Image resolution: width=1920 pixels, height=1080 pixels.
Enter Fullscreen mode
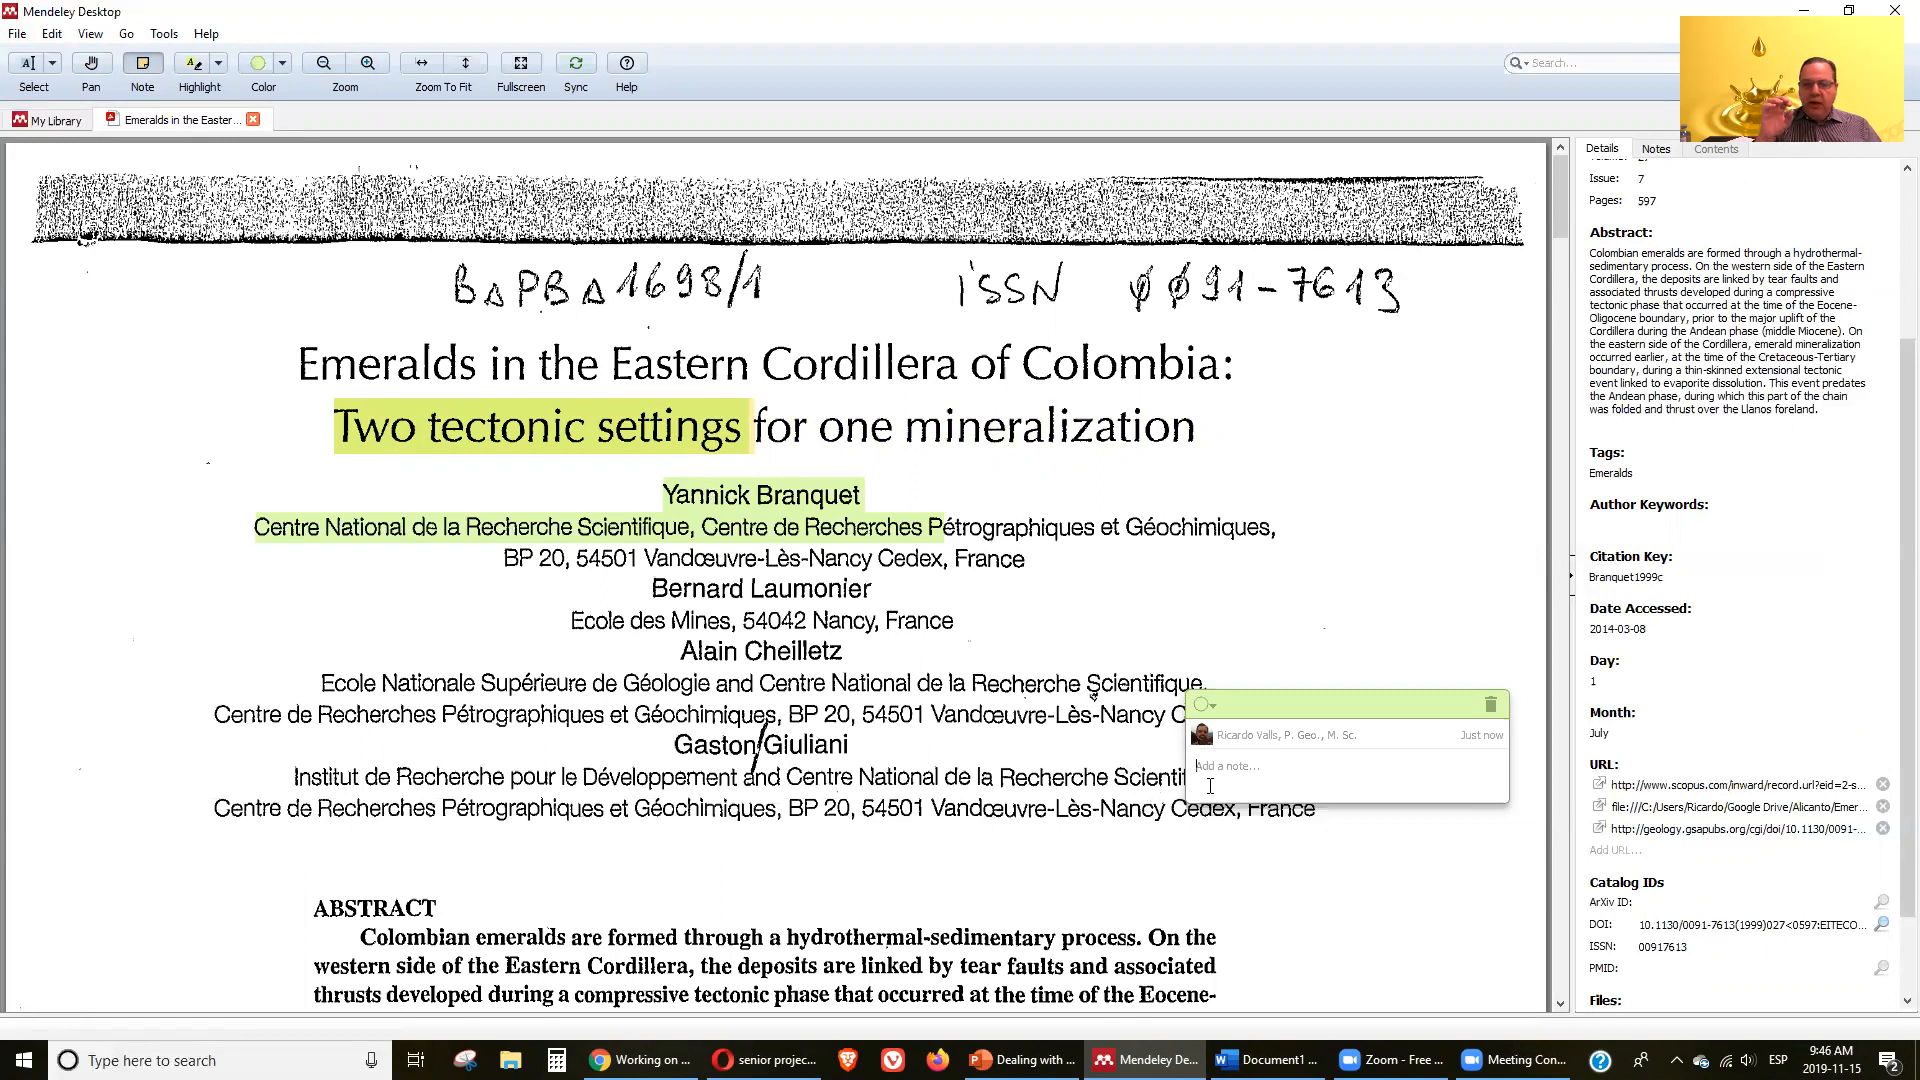click(521, 63)
